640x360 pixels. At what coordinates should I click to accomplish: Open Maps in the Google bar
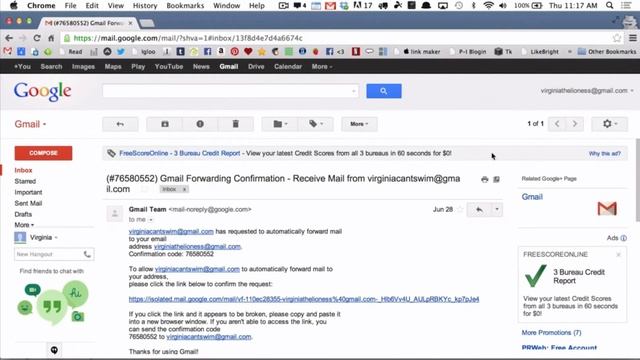coord(113,67)
